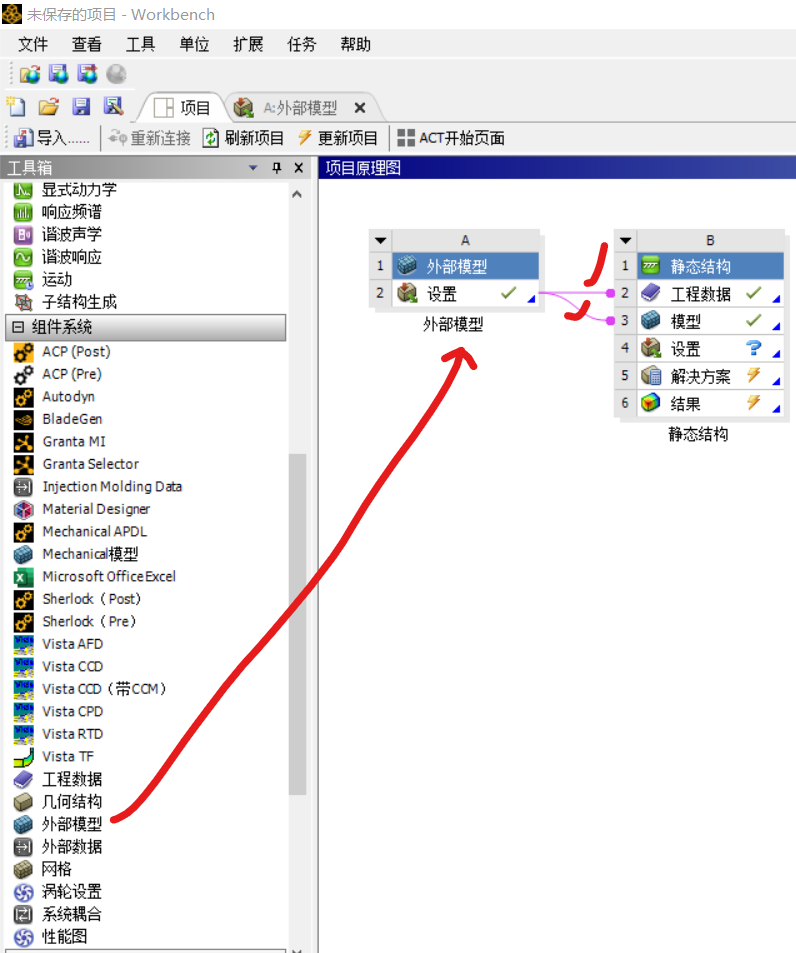
Task: Click the 重新连接 reconnect button
Action: (x=149, y=138)
